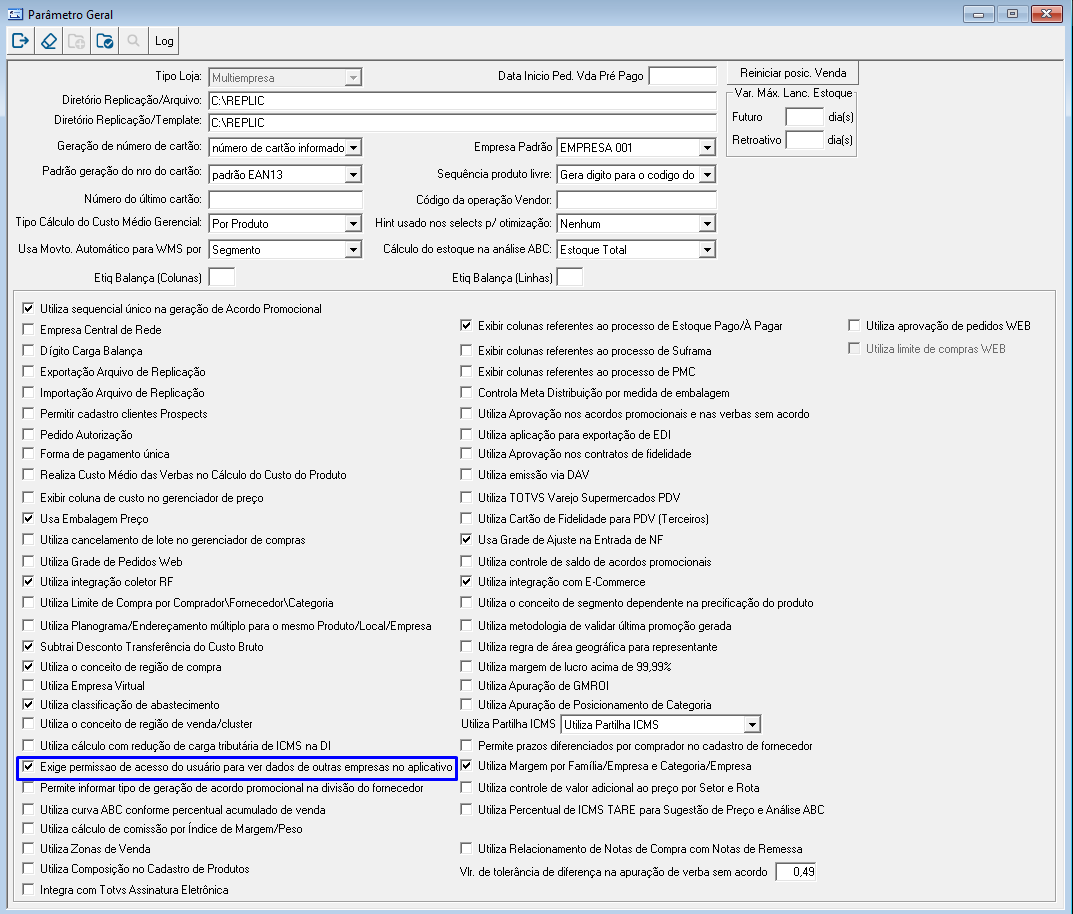The height and width of the screenshot is (914, 1073).
Task: Open the Hint usado nos selects dropdown
Action: [x=708, y=223]
